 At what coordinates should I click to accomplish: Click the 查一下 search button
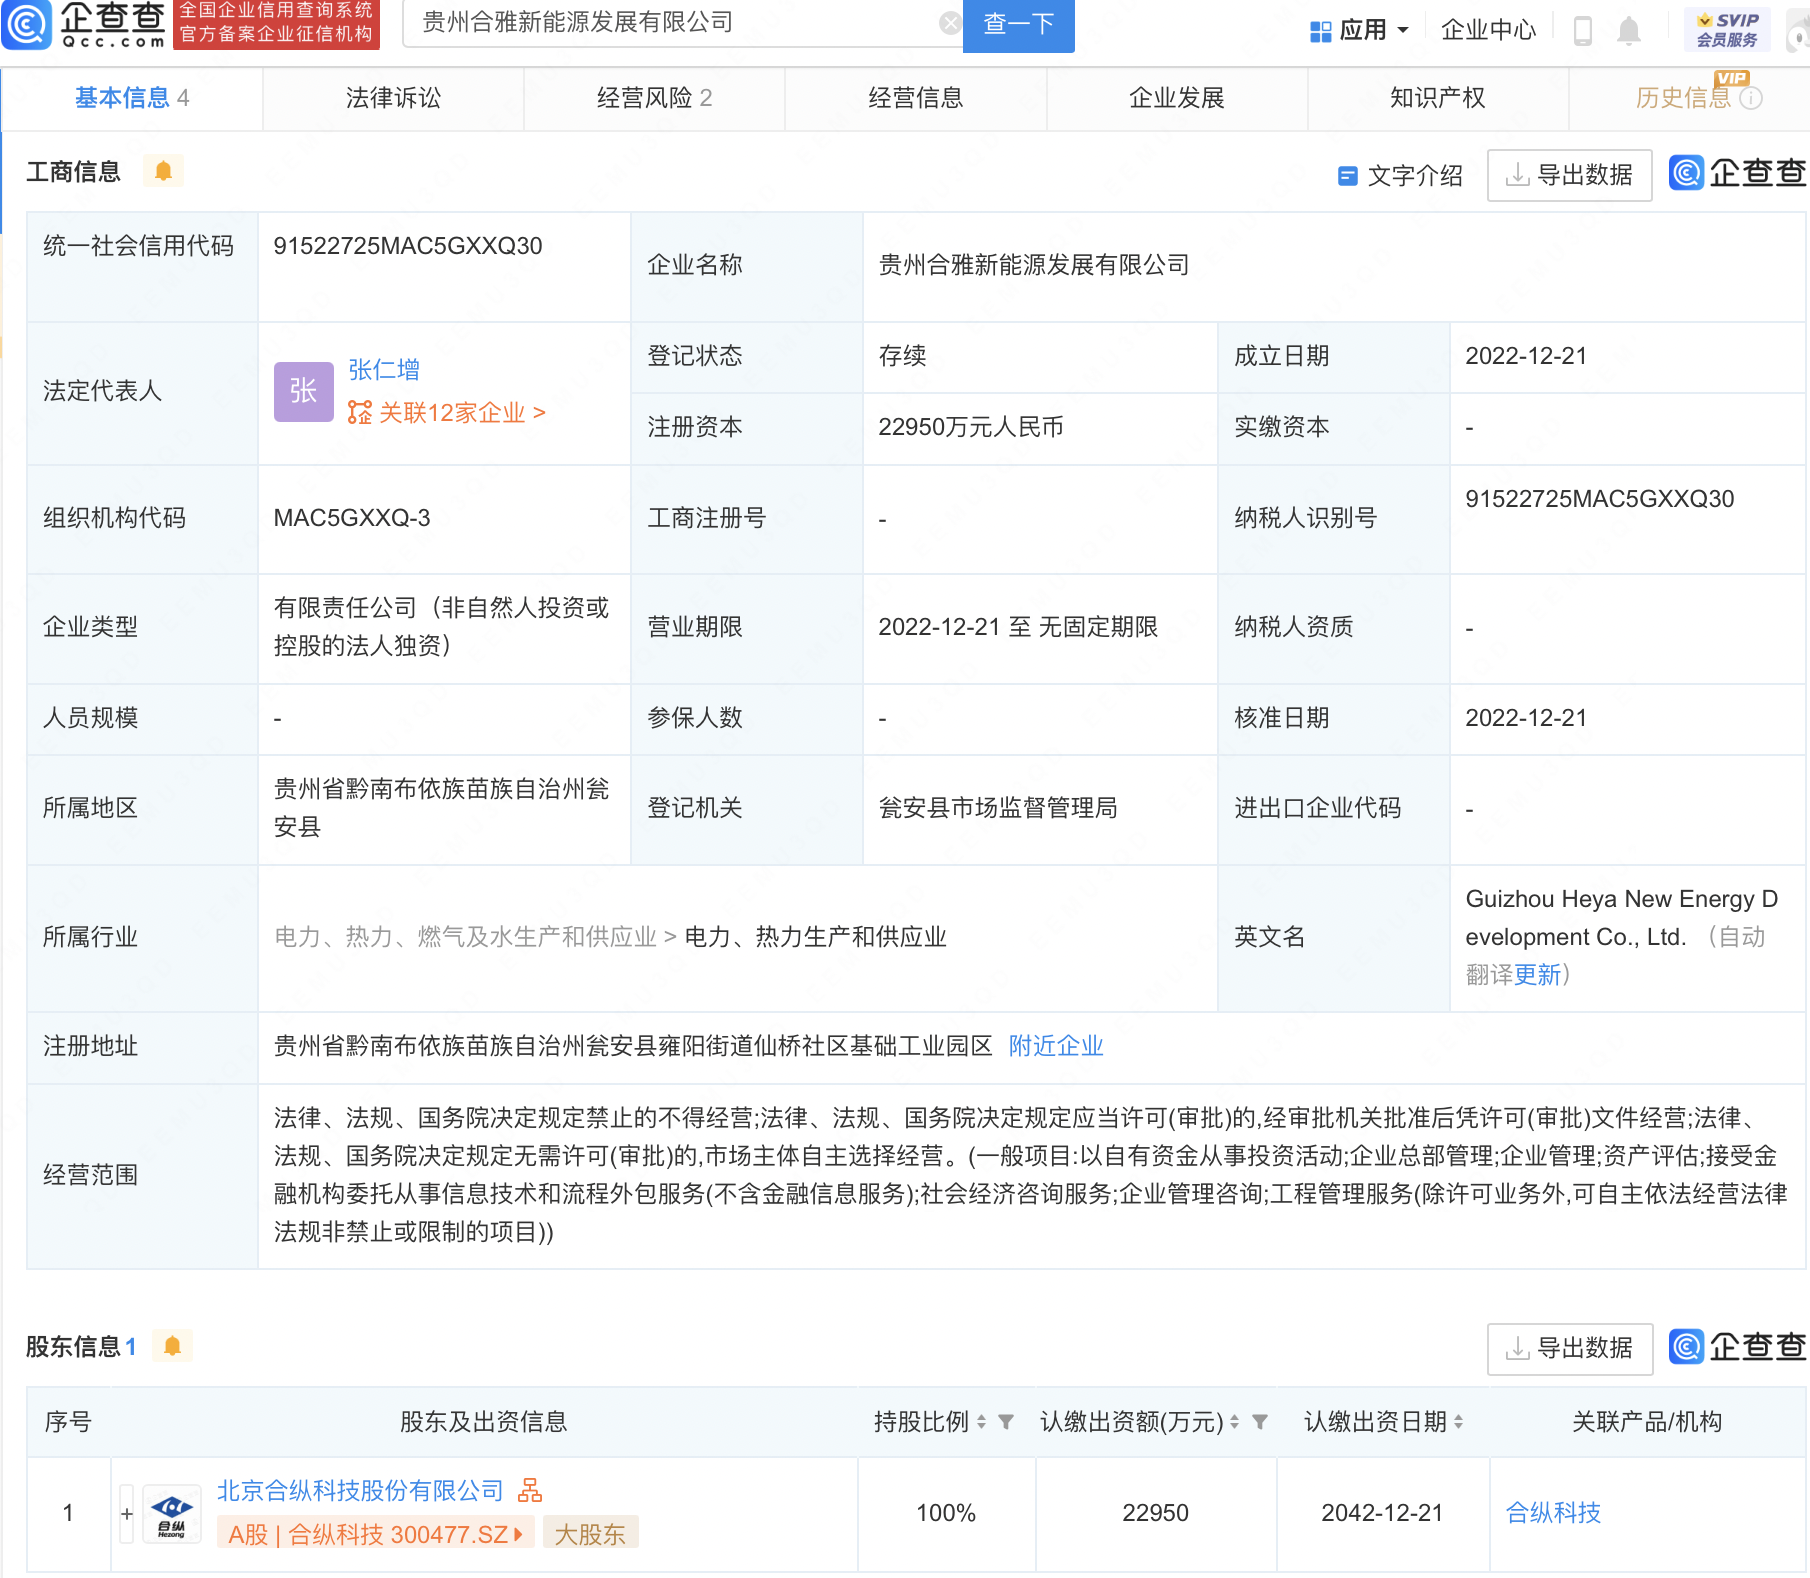coord(1018,24)
